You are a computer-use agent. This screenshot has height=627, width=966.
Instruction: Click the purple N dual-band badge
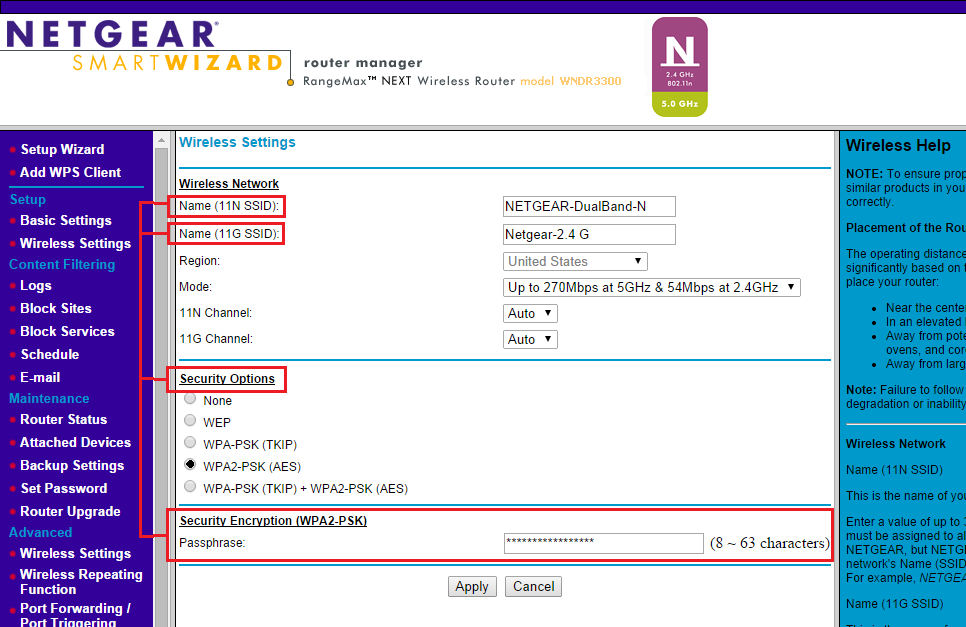(x=680, y=67)
